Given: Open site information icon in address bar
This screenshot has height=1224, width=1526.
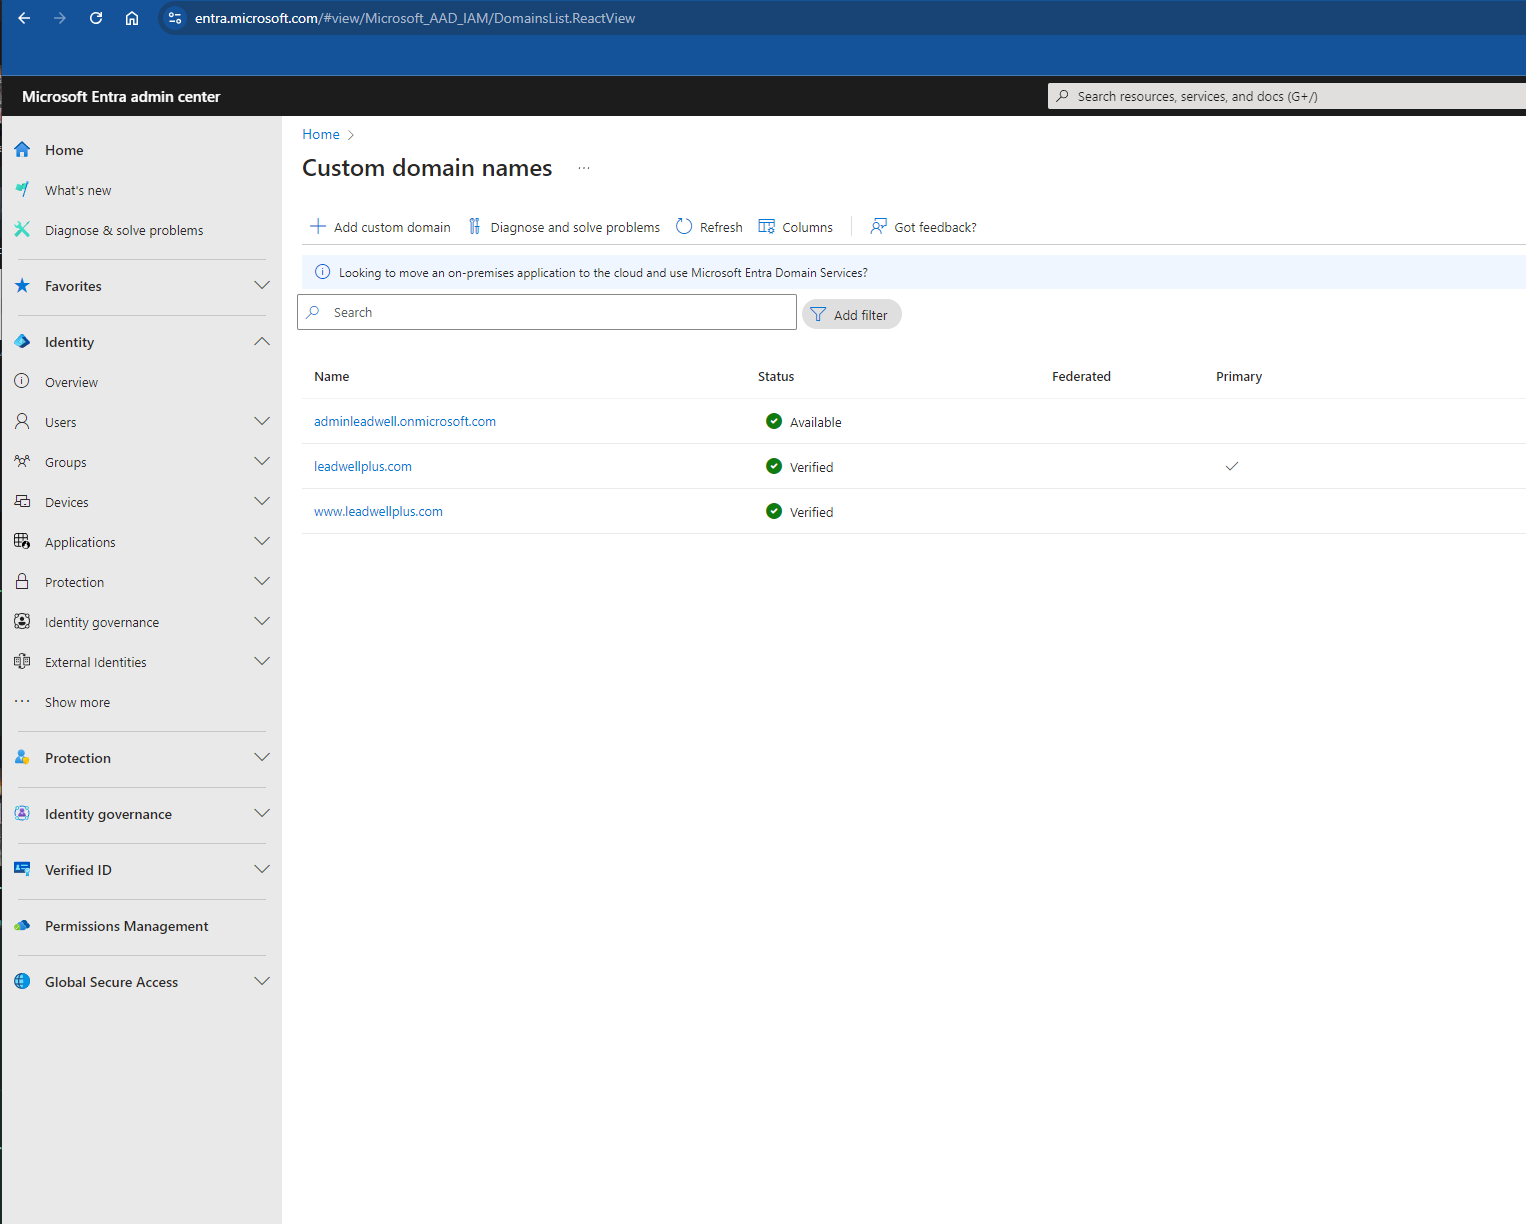Looking at the screenshot, I should coord(175,18).
